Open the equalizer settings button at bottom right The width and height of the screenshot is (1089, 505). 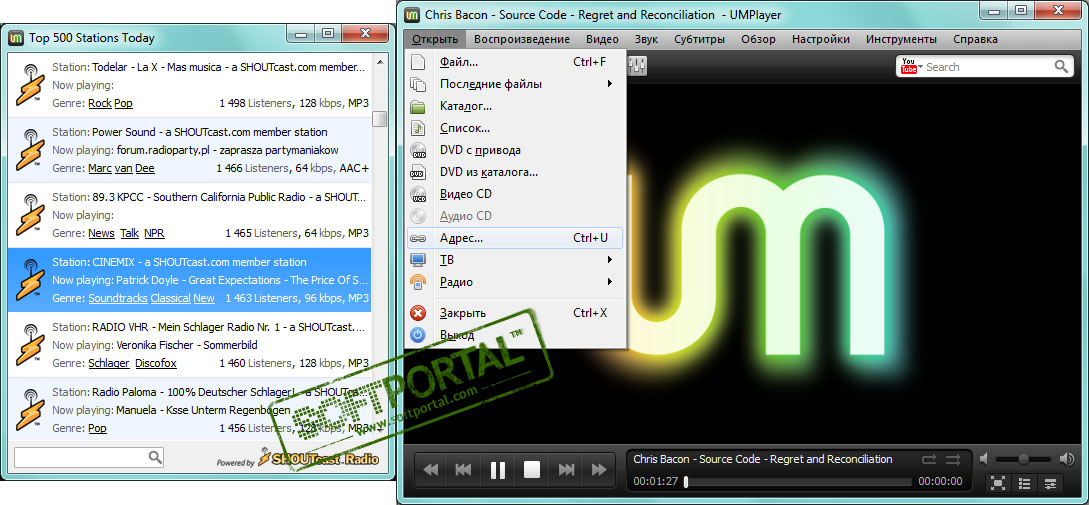click(x=1050, y=483)
